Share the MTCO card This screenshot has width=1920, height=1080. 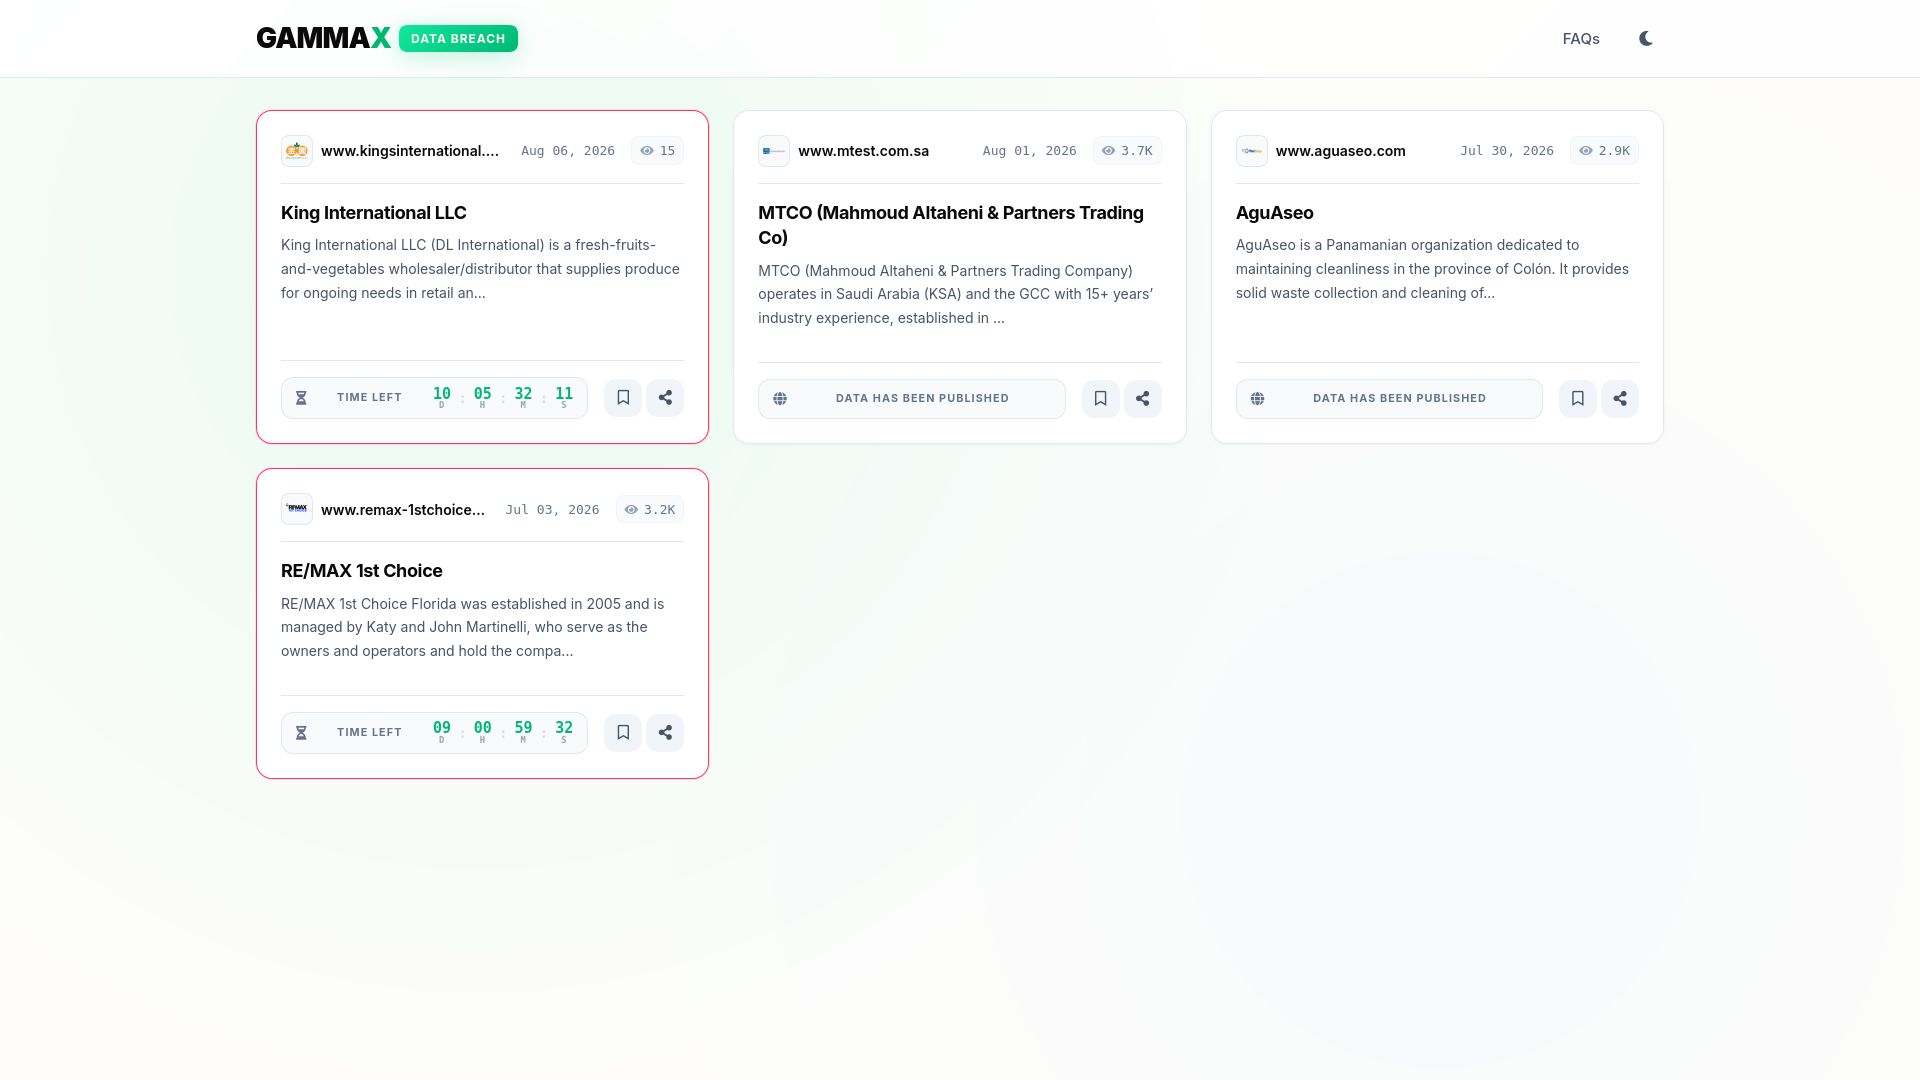pos(1142,399)
